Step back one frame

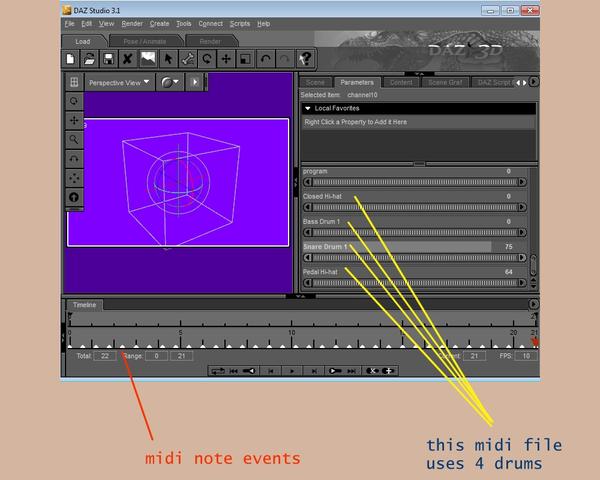(271, 371)
